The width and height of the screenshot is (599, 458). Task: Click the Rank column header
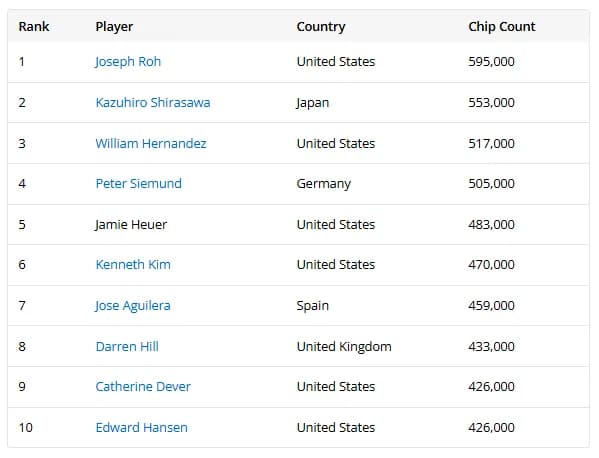[x=34, y=27]
